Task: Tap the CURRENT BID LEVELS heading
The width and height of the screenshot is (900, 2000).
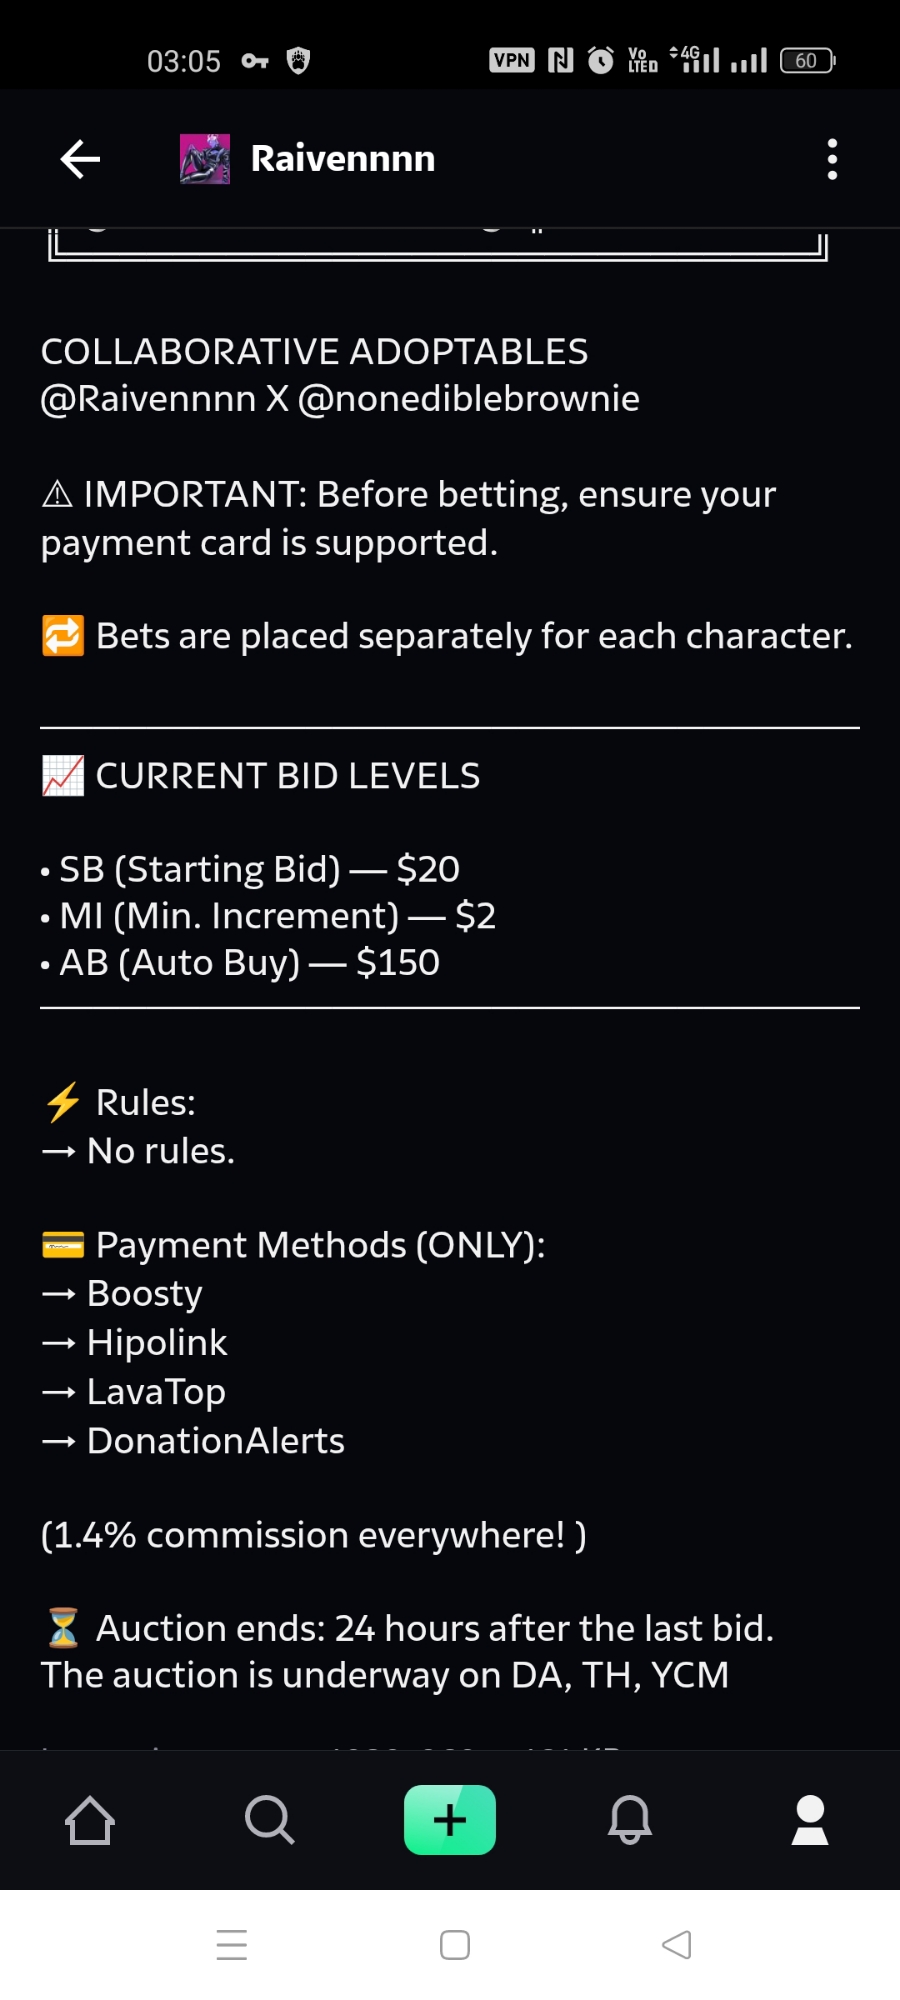Action: pyautogui.click(x=287, y=776)
